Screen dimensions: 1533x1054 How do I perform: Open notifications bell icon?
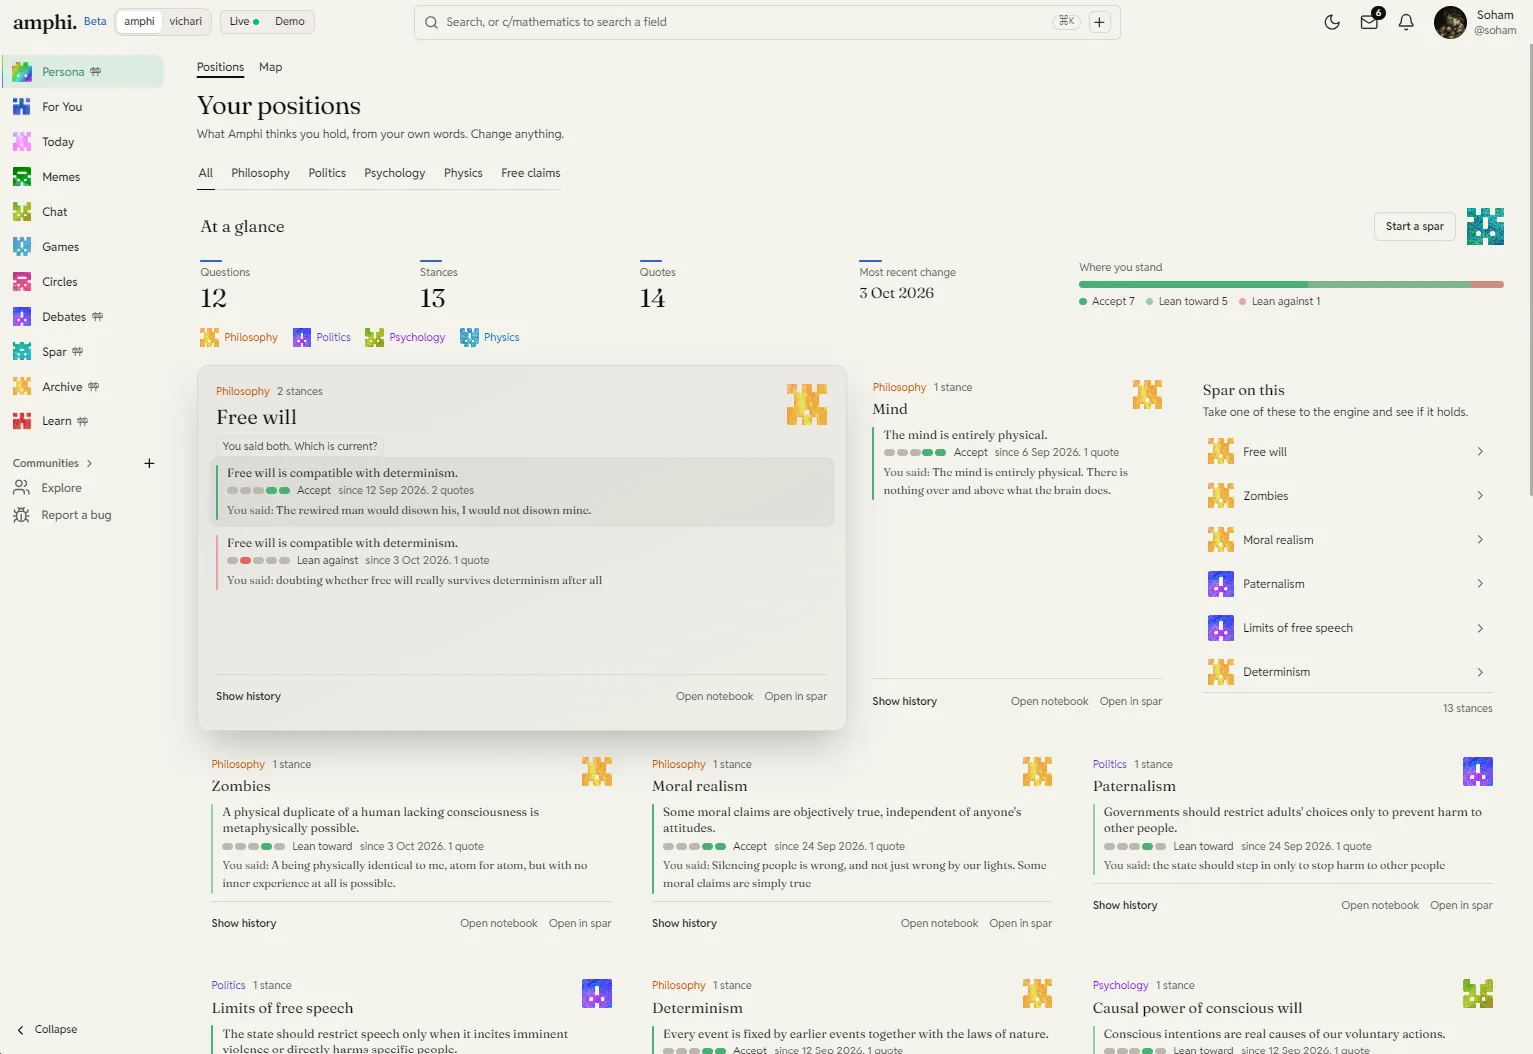[1406, 22]
